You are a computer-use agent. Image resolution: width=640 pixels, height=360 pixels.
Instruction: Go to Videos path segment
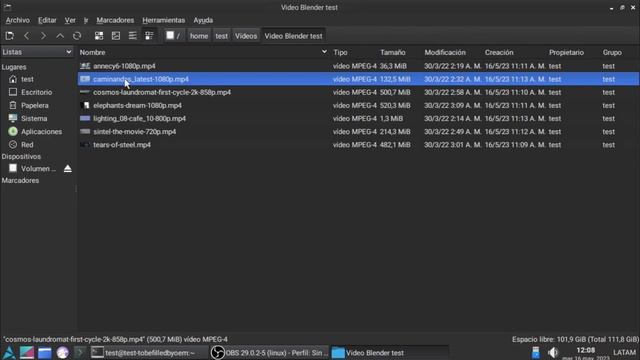click(246, 36)
